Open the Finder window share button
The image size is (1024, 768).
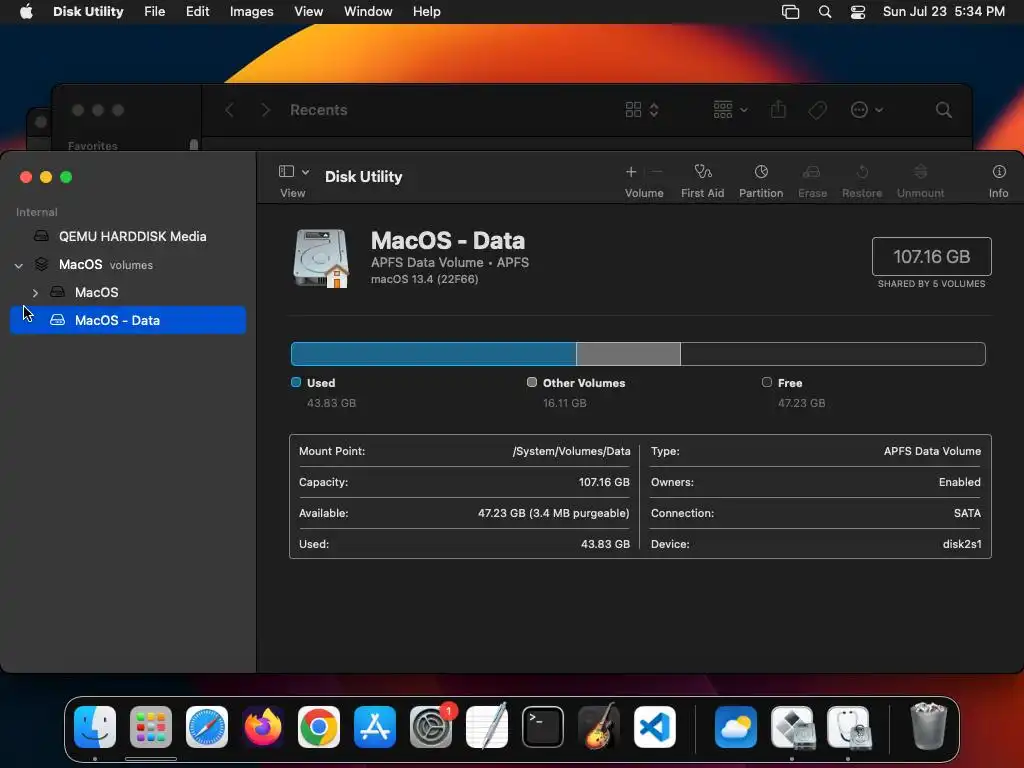[778, 110]
